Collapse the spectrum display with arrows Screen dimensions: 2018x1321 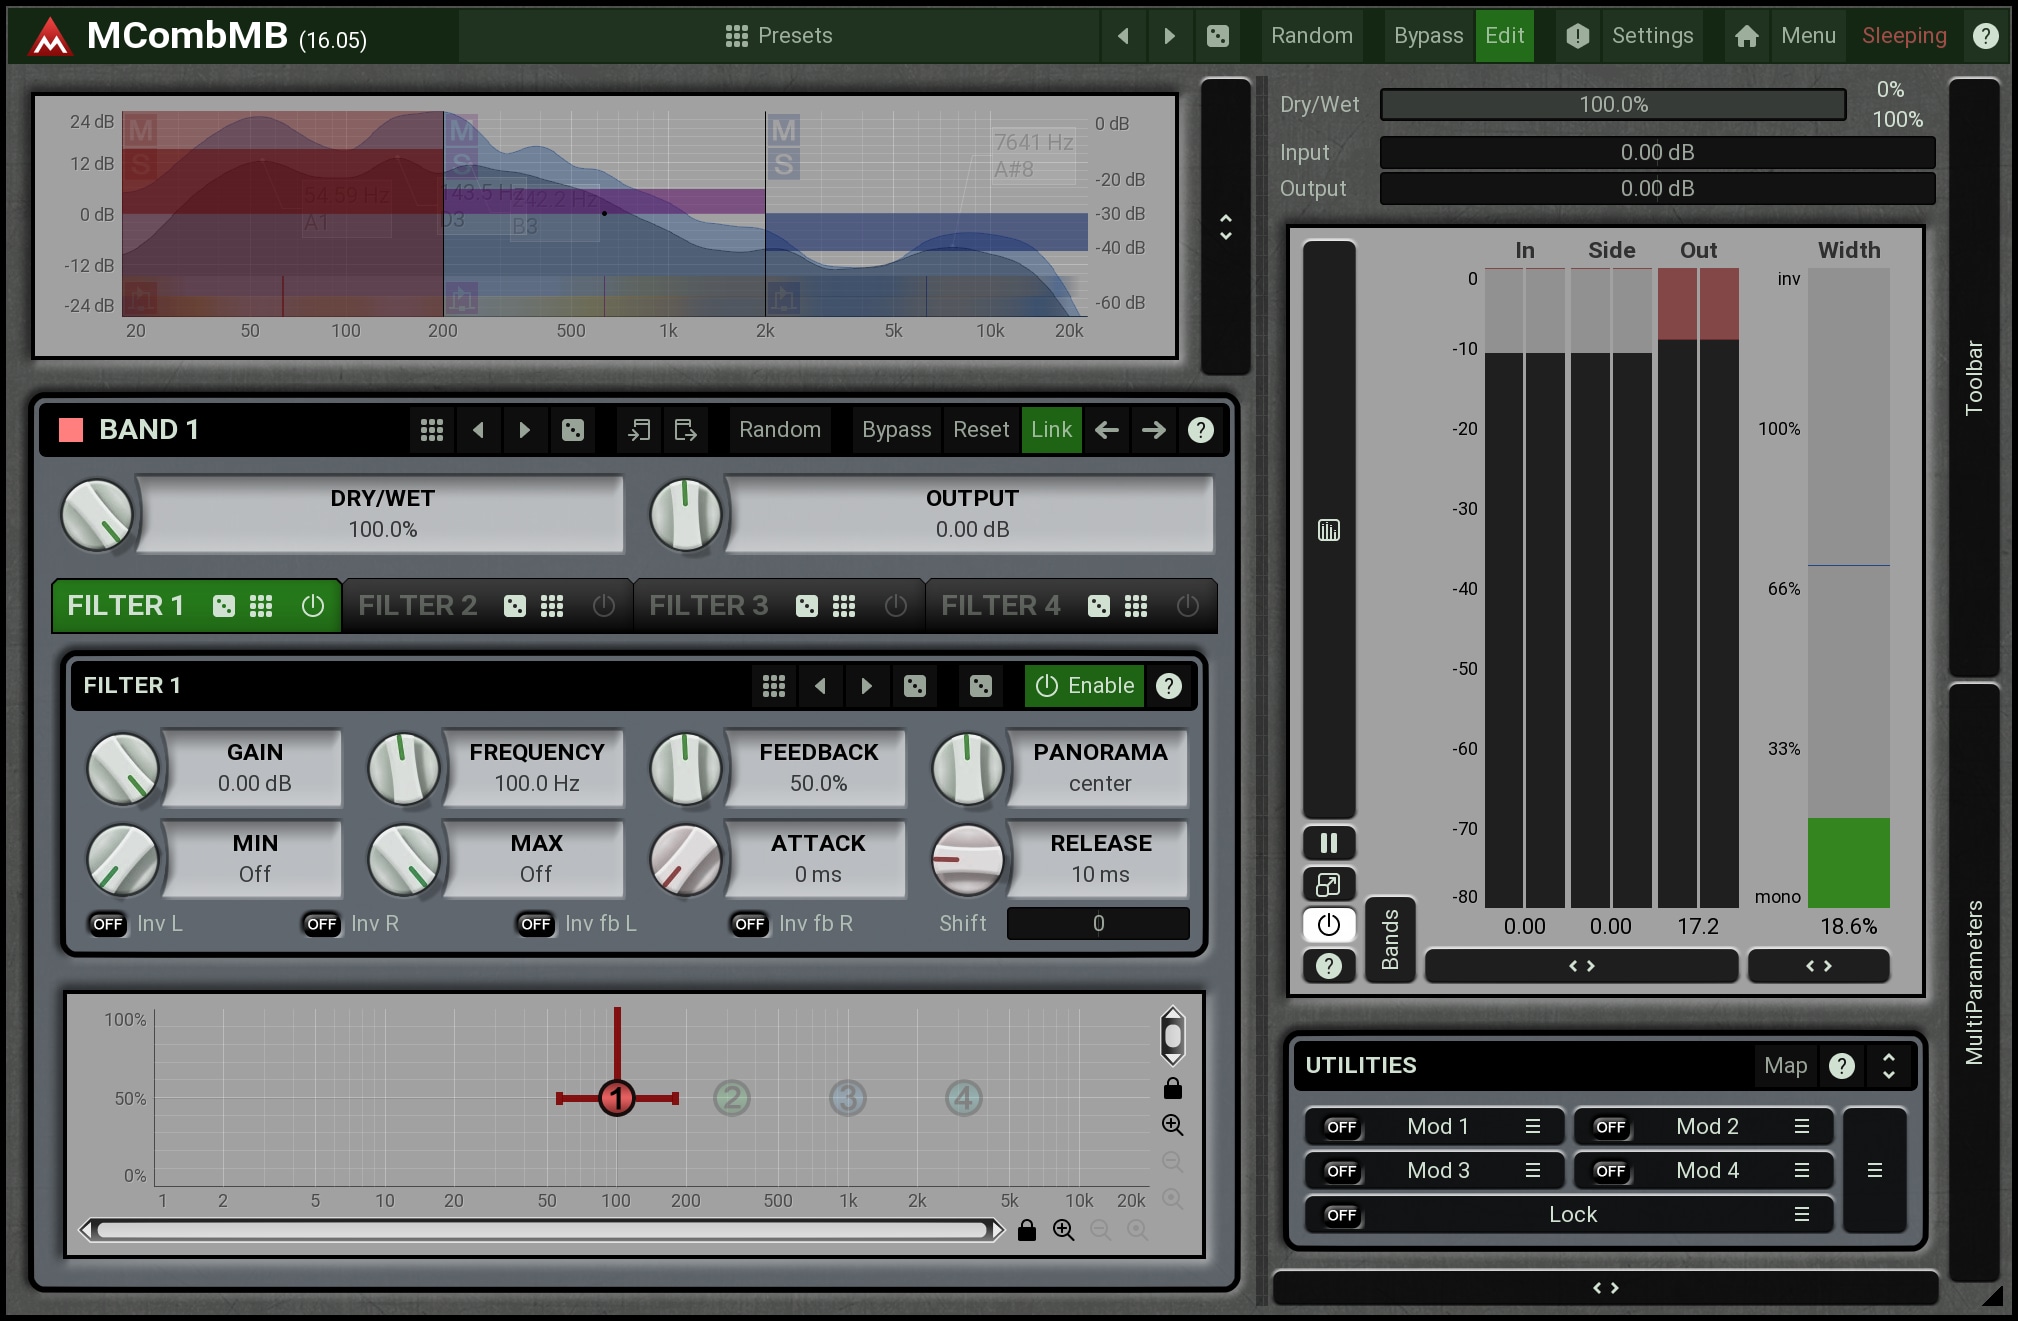coord(1225,227)
